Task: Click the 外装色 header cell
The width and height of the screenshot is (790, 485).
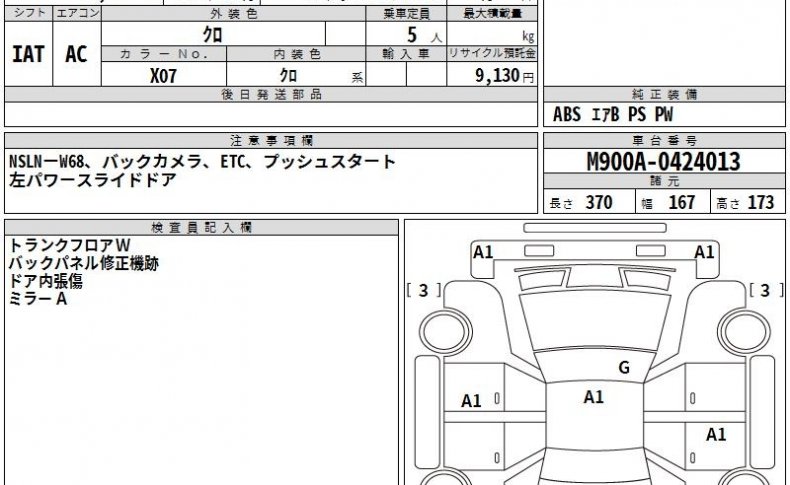Action: point(233,14)
